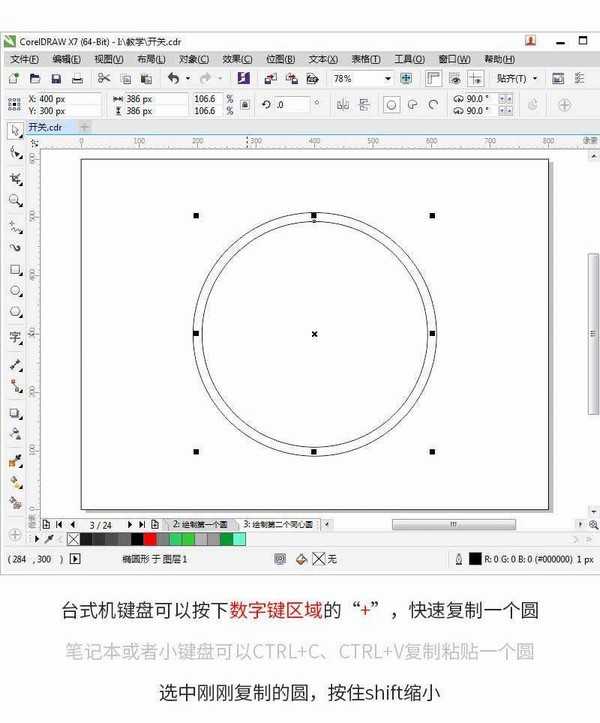
Task: Click the Save floppy disk icon
Action: click(x=56, y=78)
